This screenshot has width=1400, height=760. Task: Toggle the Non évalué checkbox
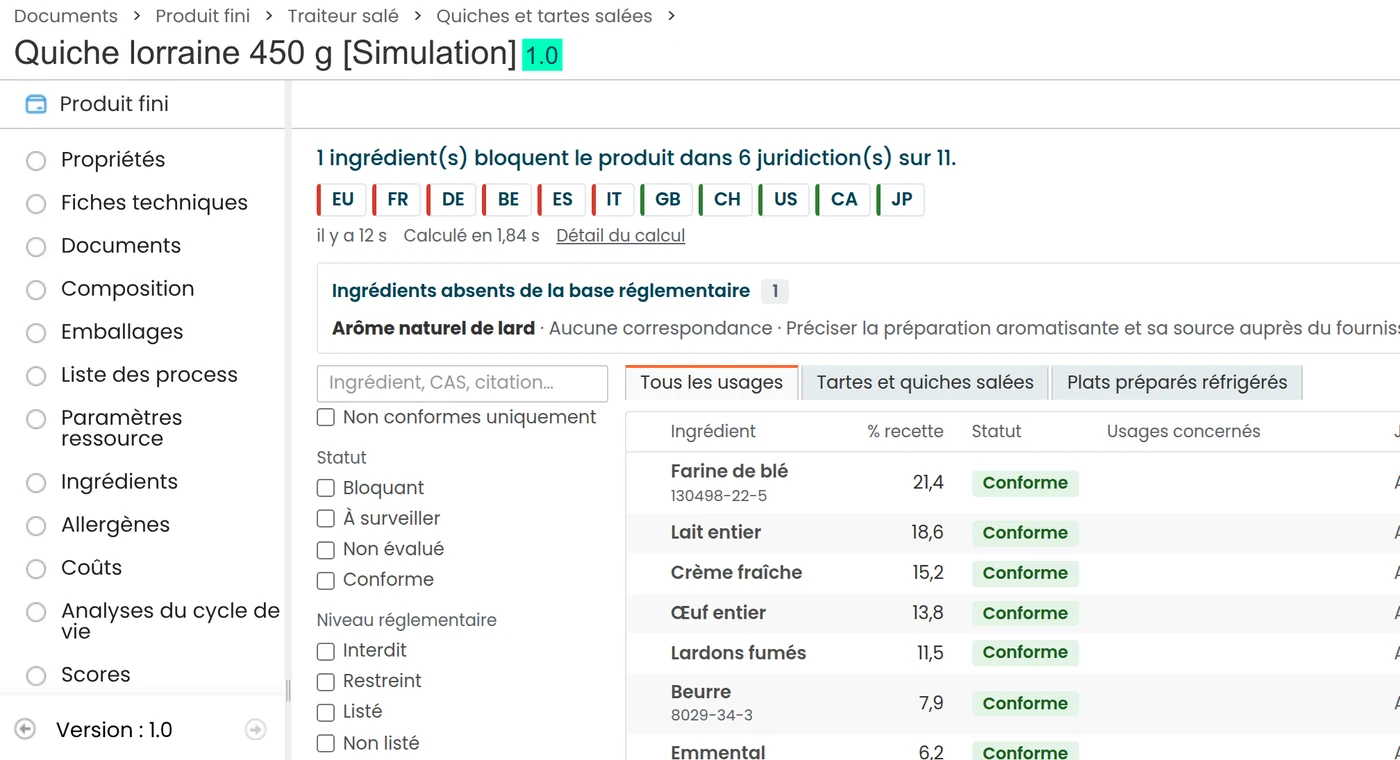click(x=326, y=549)
